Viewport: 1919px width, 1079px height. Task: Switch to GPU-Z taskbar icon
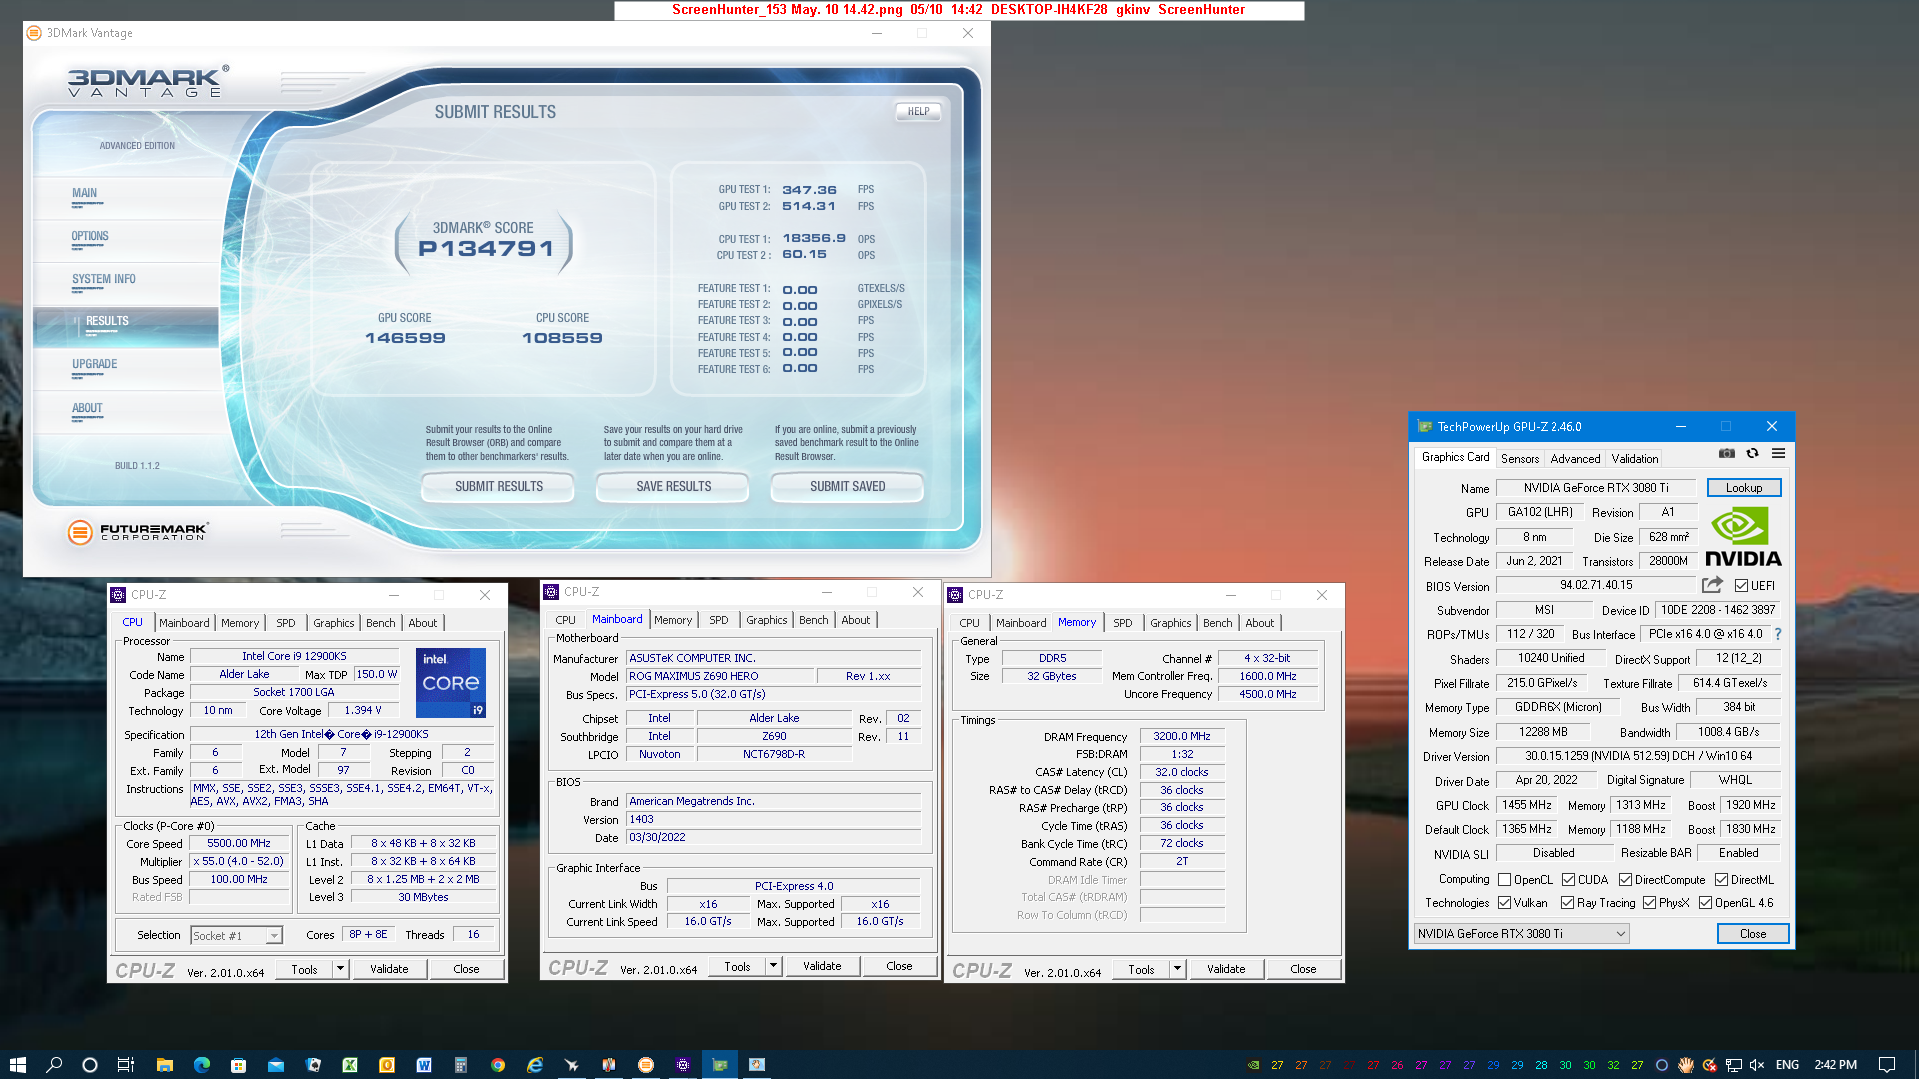720,1065
